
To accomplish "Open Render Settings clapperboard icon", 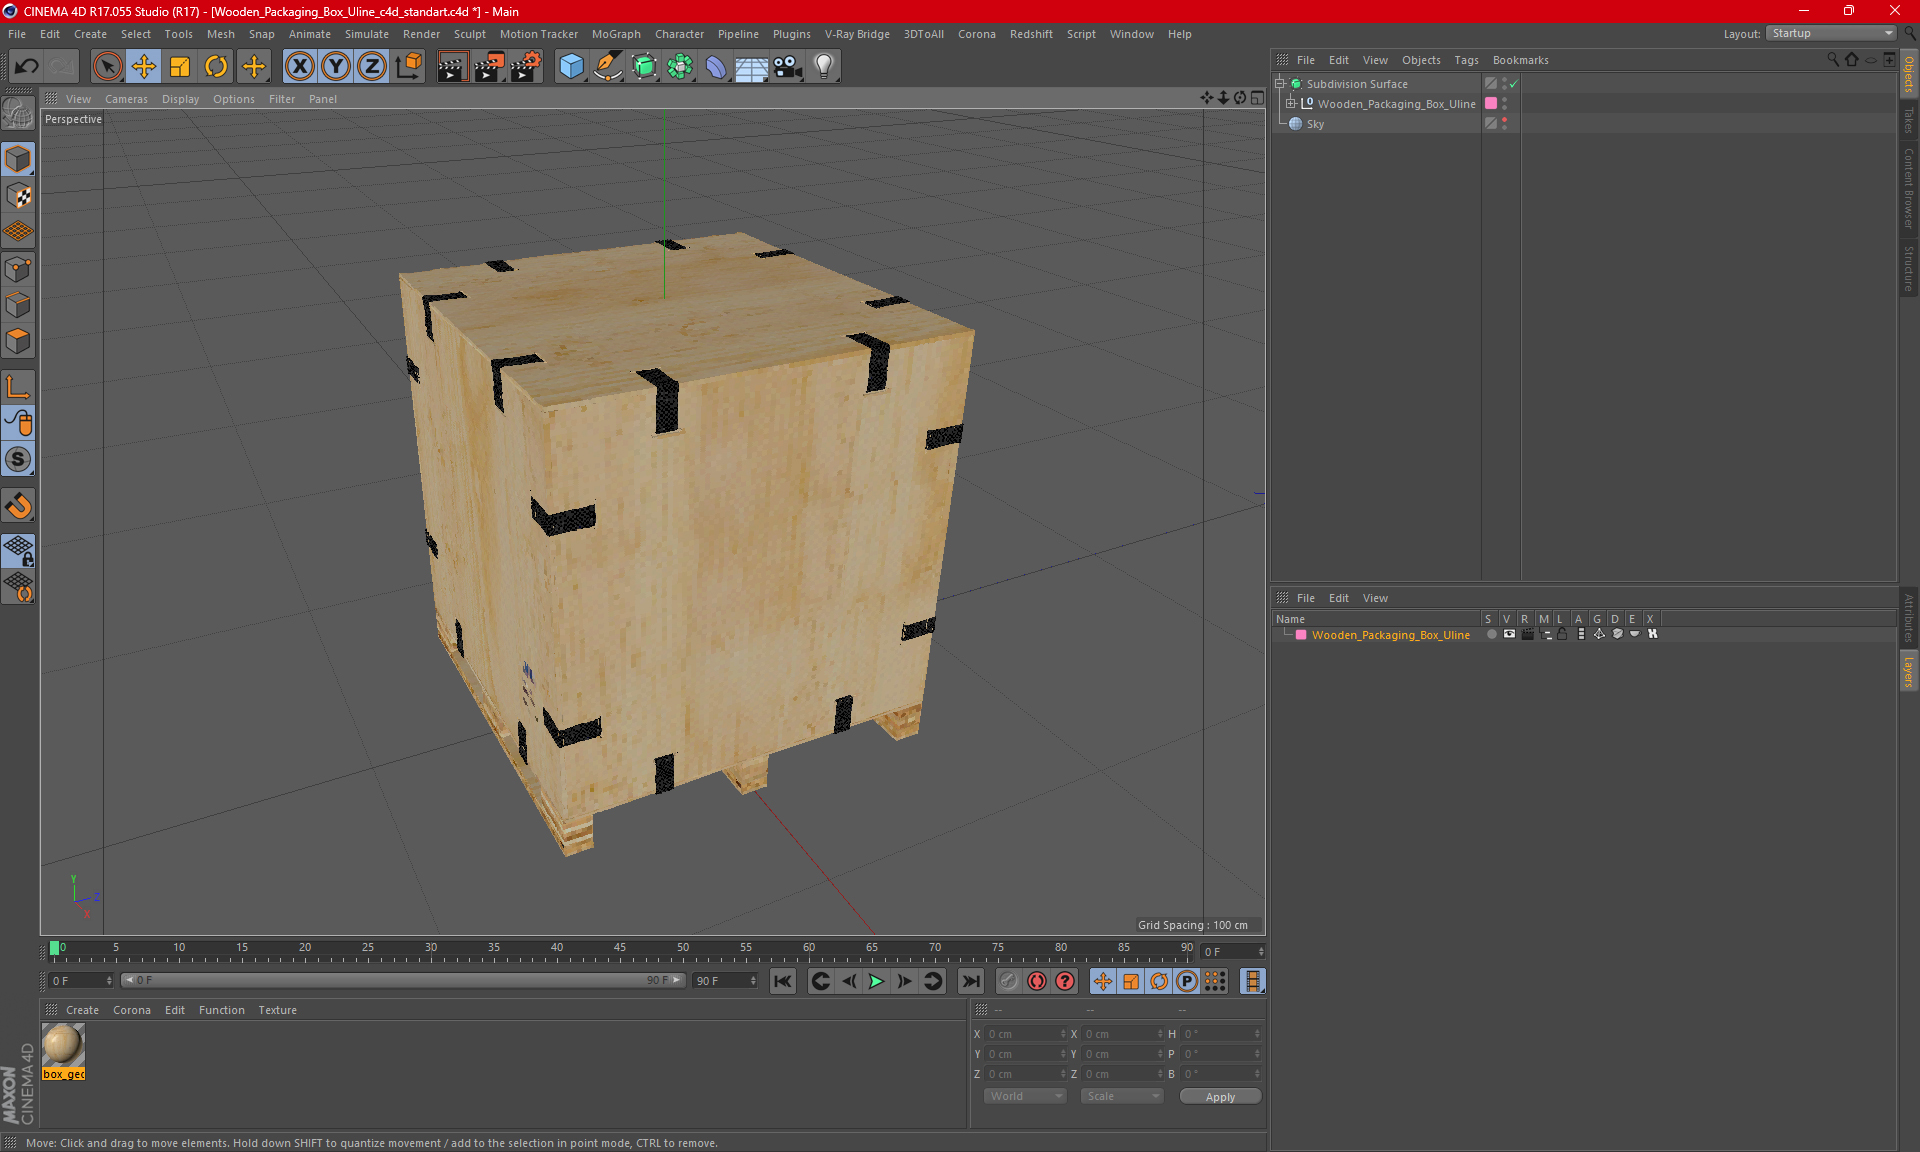I will 526,67.
